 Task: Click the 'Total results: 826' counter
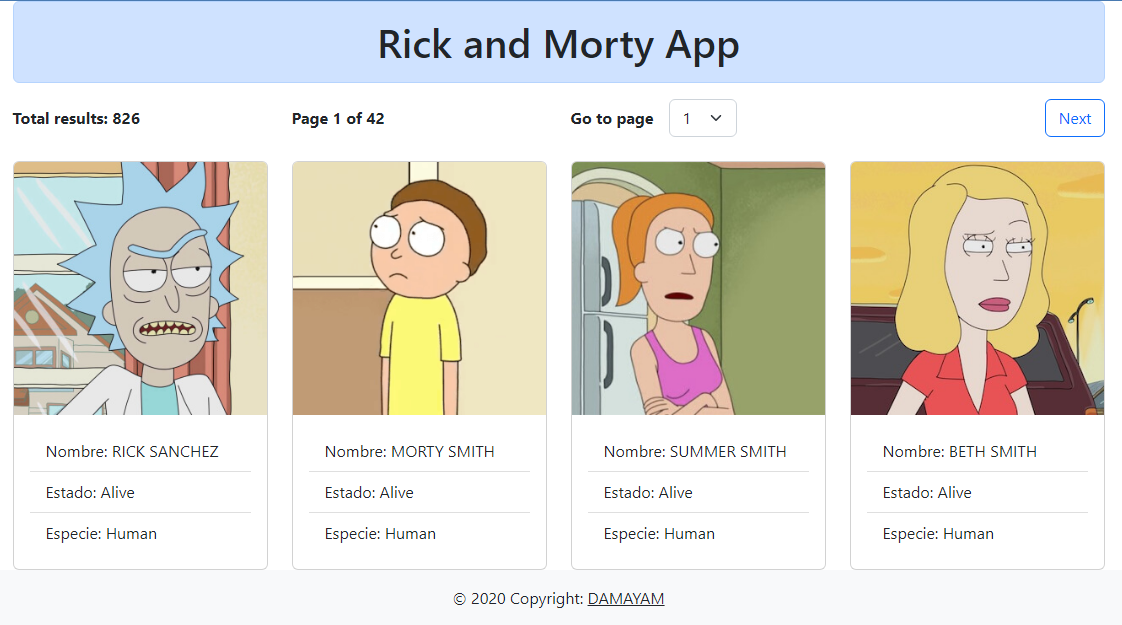point(76,118)
